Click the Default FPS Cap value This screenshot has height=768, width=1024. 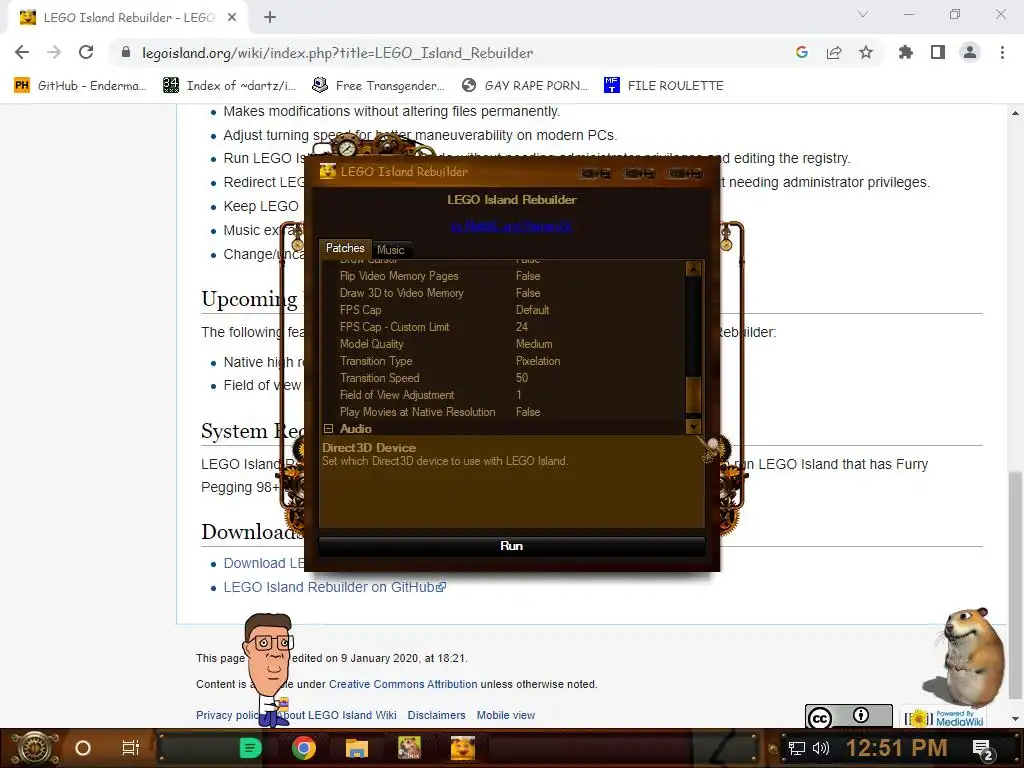[533, 310]
